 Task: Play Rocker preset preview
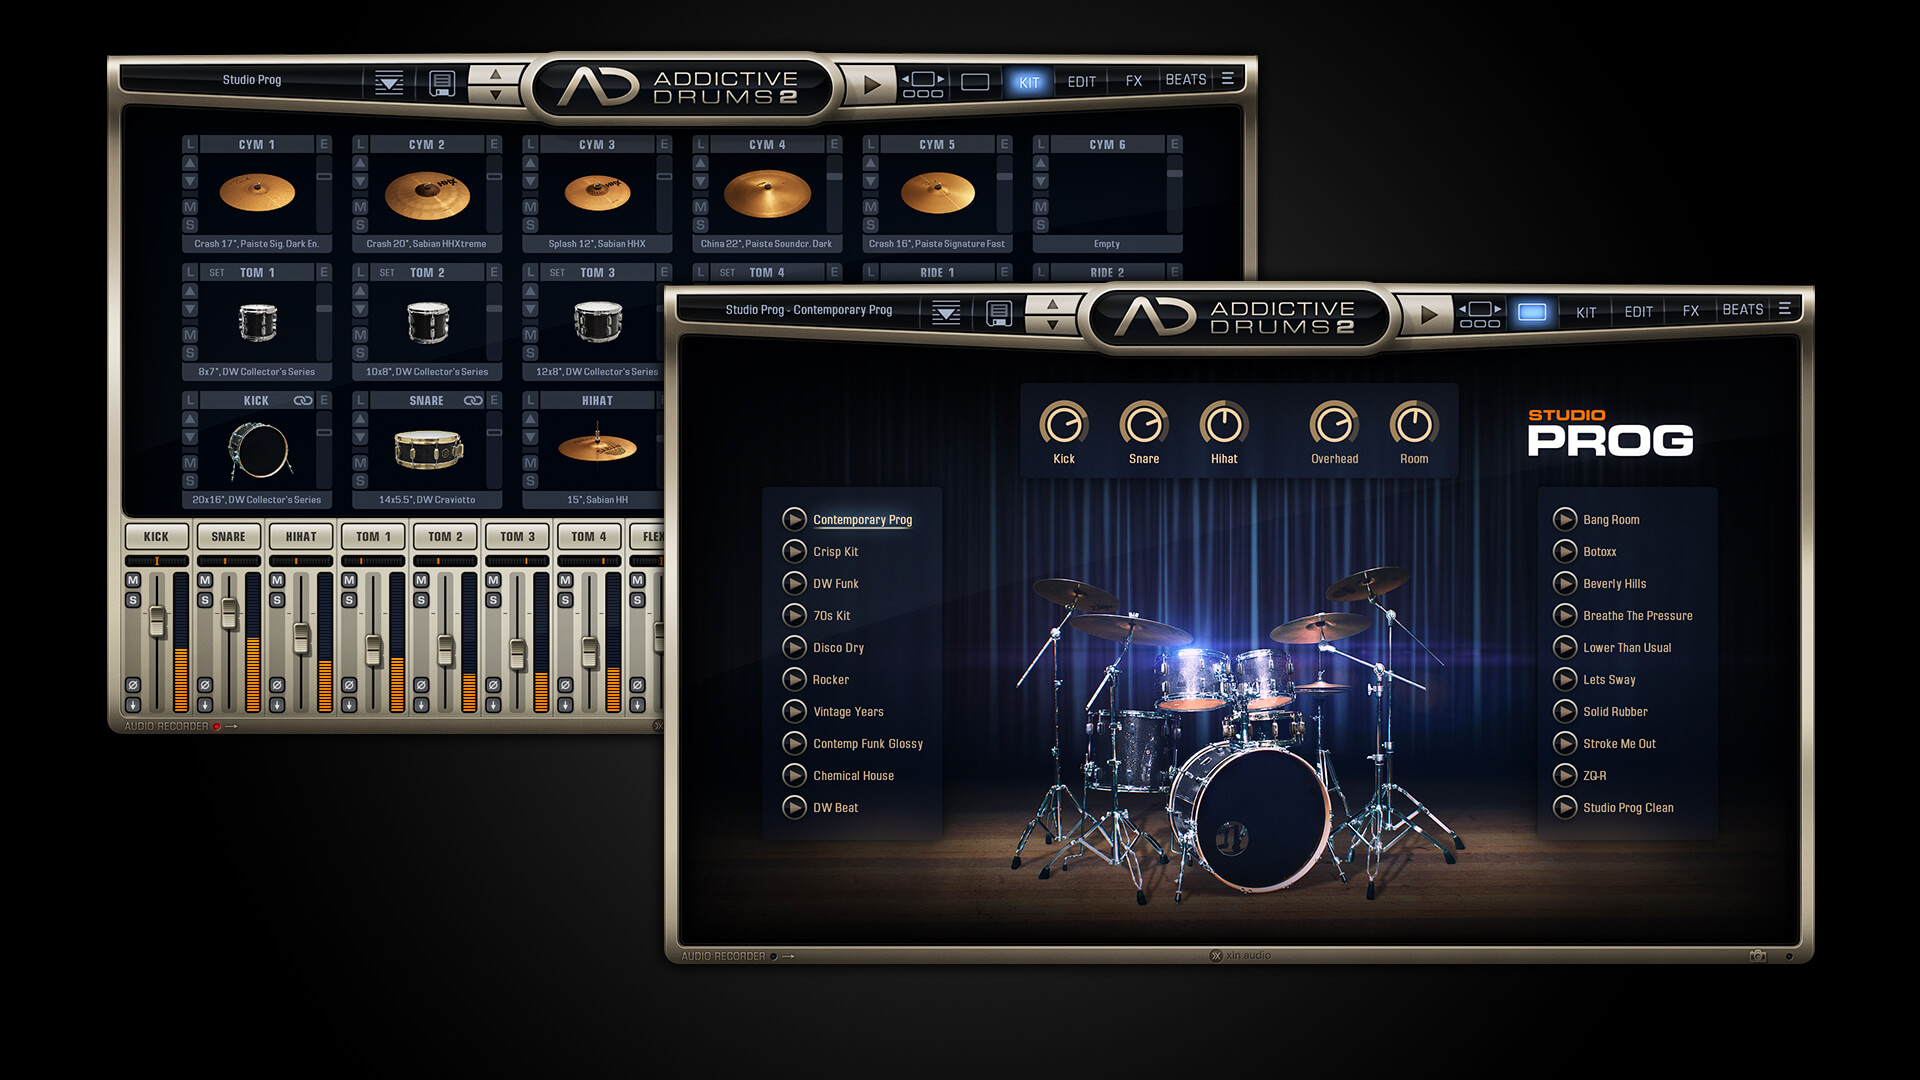coord(794,679)
